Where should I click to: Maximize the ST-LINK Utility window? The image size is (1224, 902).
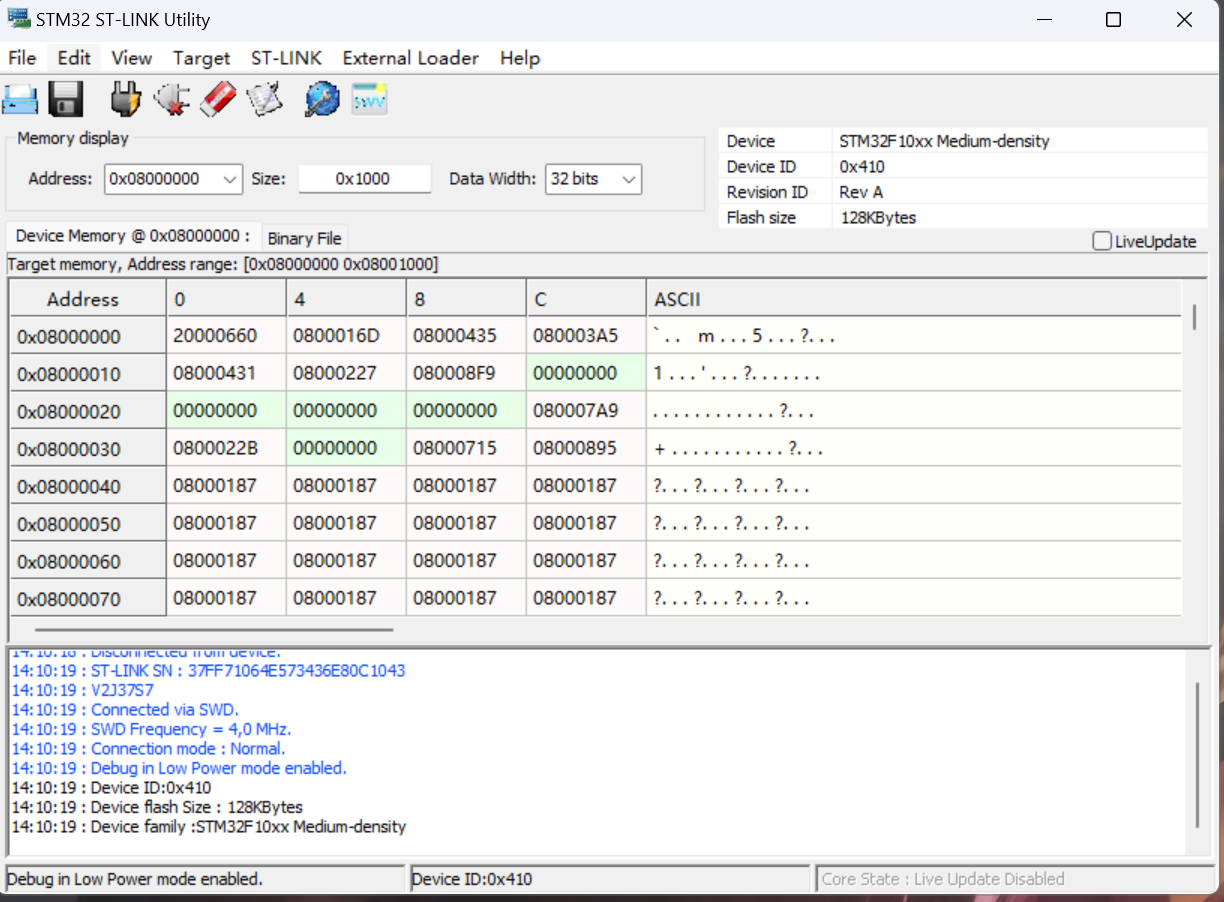pos(1113,20)
